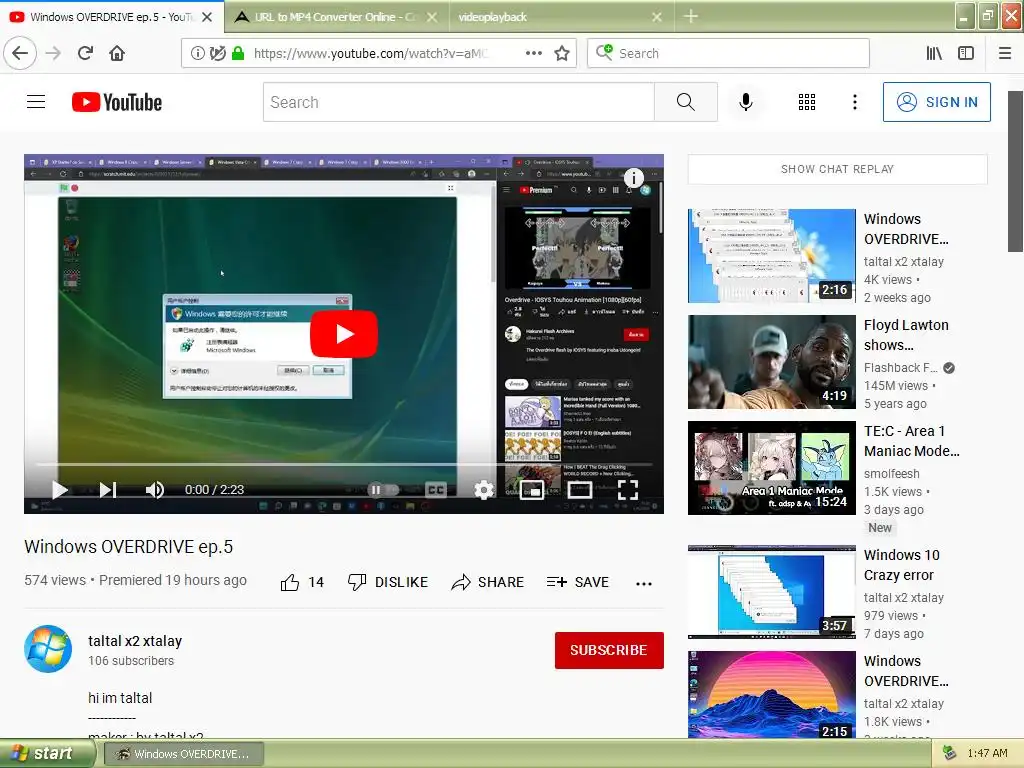The width and height of the screenshot is (1024, 768).
Task: Open the 2:16 Windows OVERDRIVE thumbnail
Action: click(771, 256)
